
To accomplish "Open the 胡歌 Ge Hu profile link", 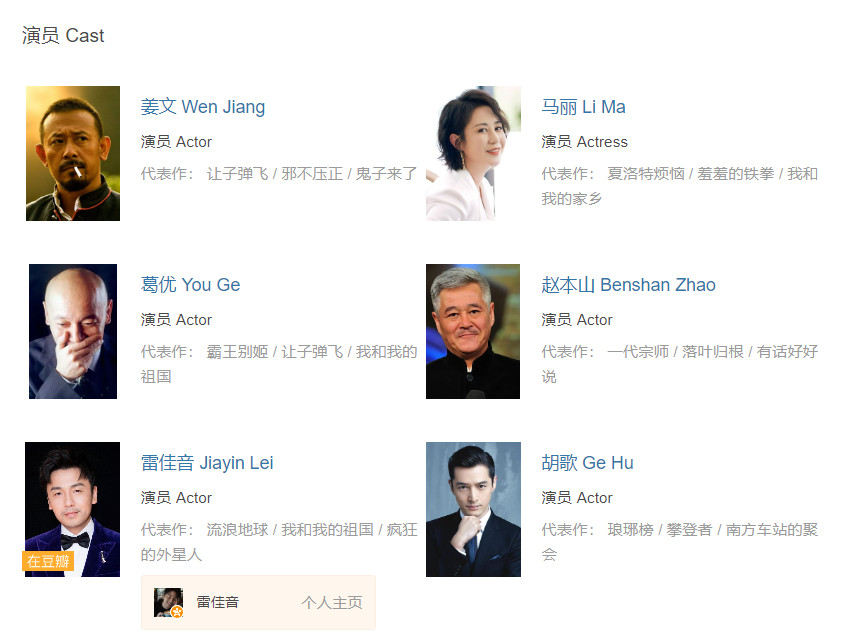I will tap(587, 462).
